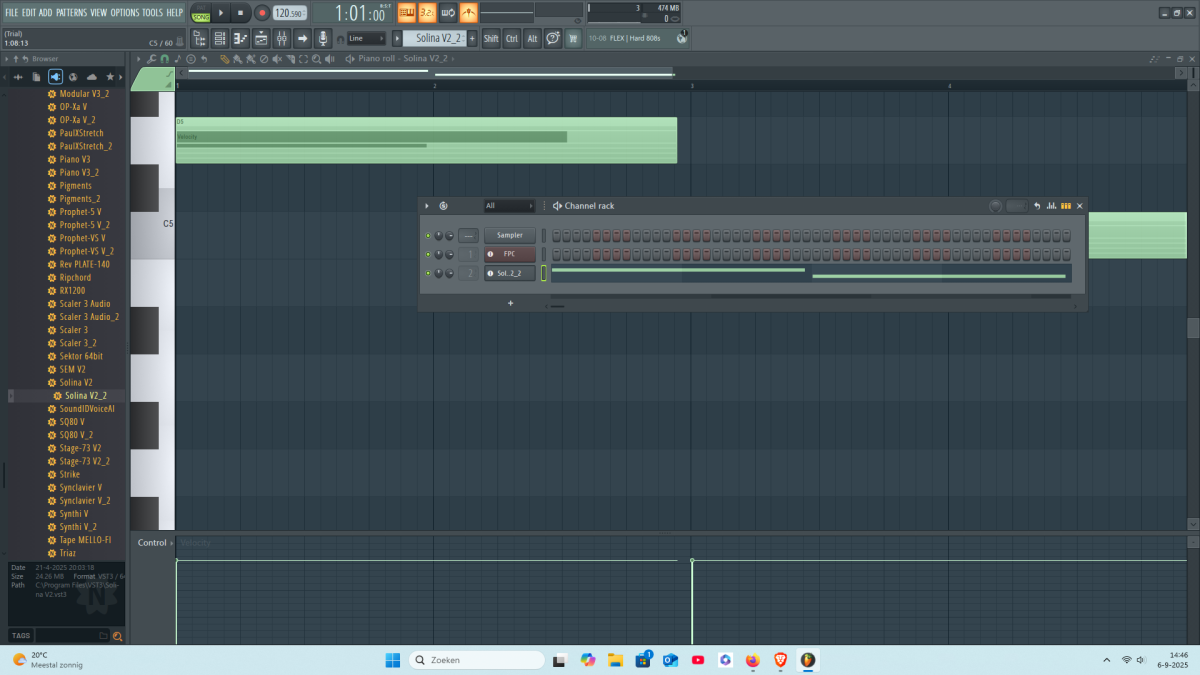Toggle the loop recording icon
Screen dimensions: 1200x675
coord(448,12)
